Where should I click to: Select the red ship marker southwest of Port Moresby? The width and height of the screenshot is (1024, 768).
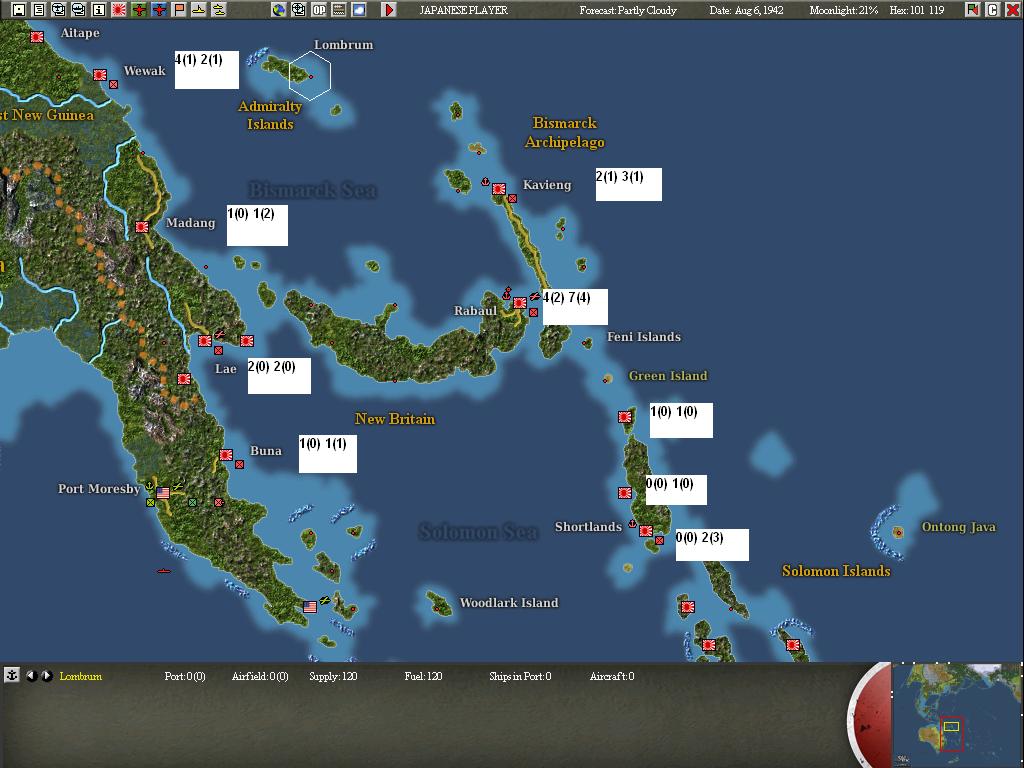[164, 571]
